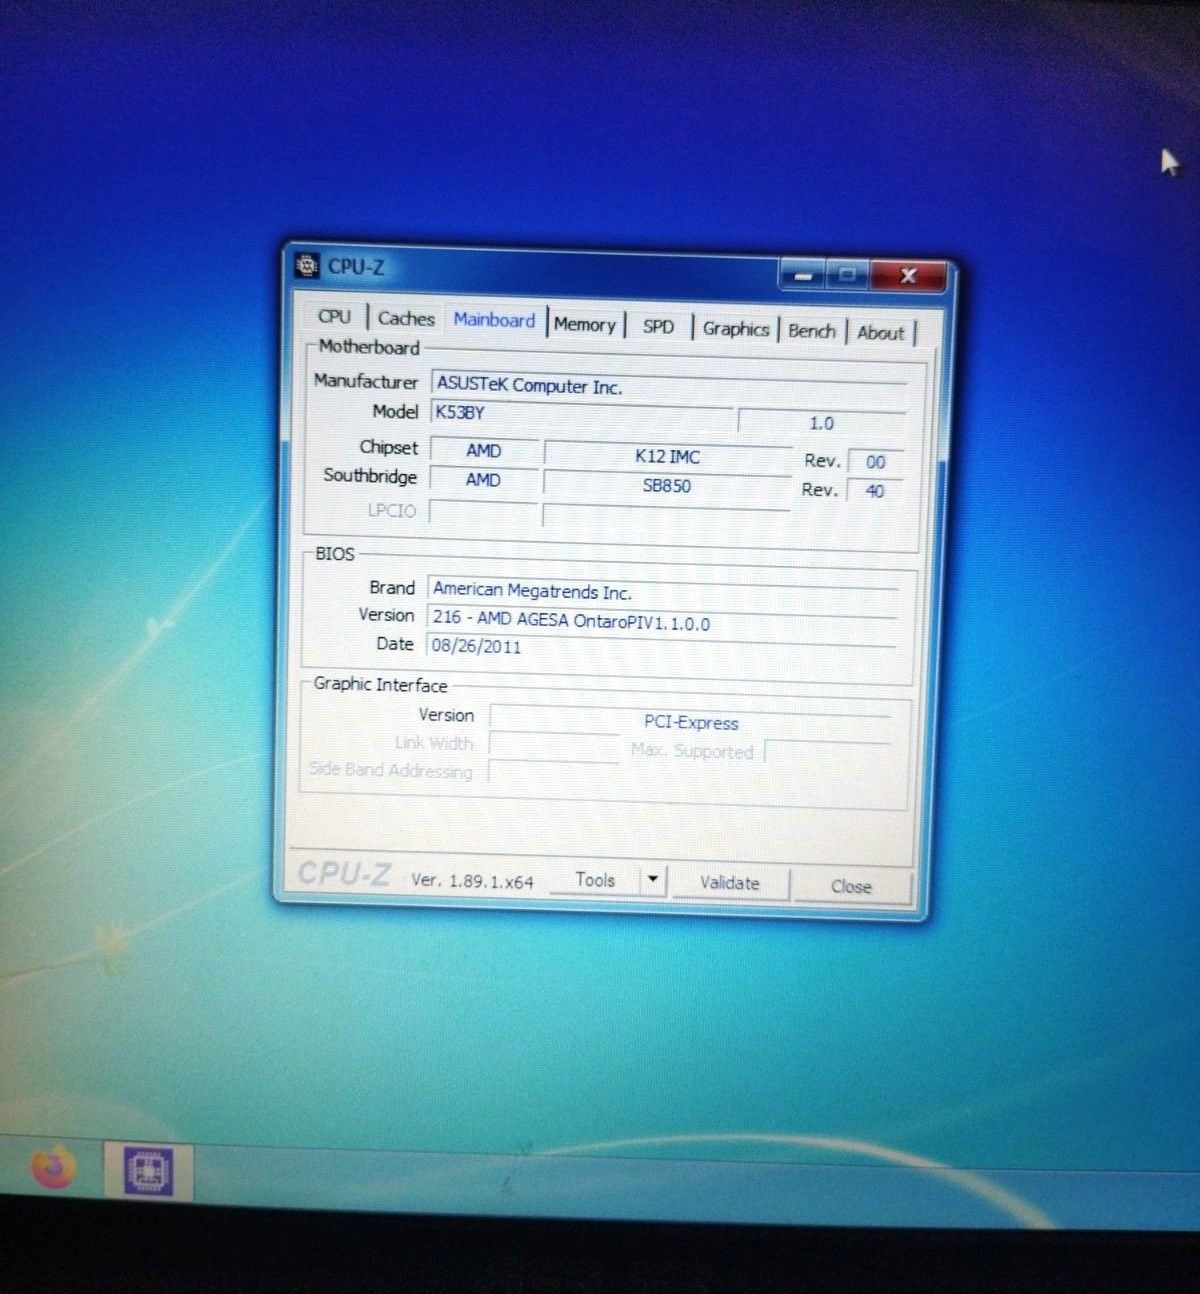Viewport: 1200px width, 1294px height.
Task: Click the BIOS Brand field American Megatrends
Action: pos(663,591)
